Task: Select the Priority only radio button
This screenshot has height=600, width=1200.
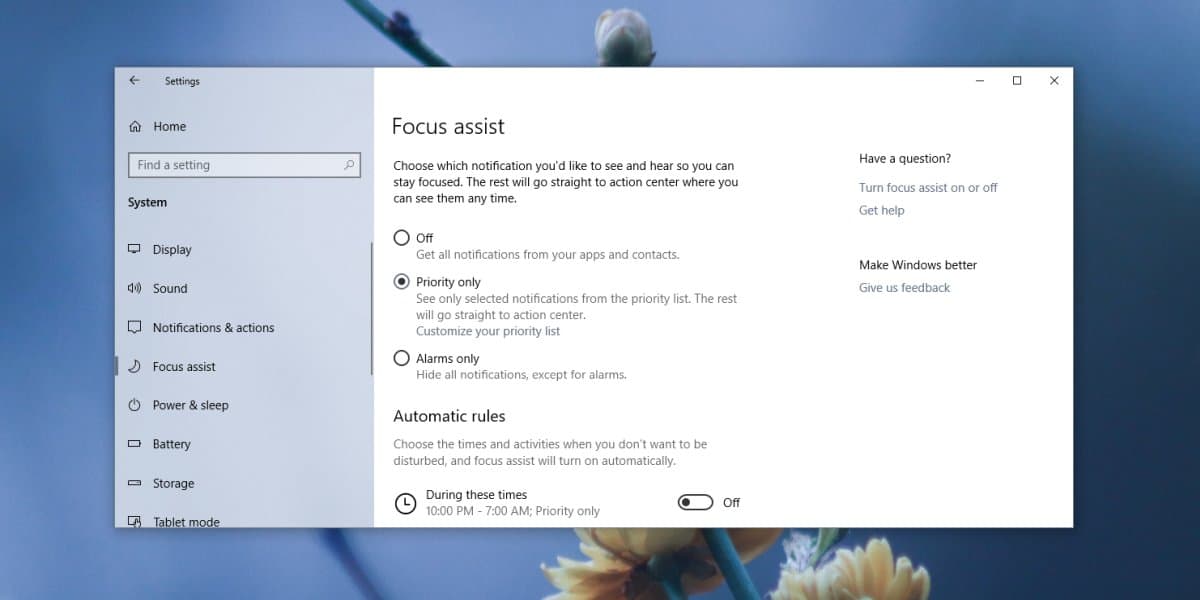Action: click(x=401, y=282)
